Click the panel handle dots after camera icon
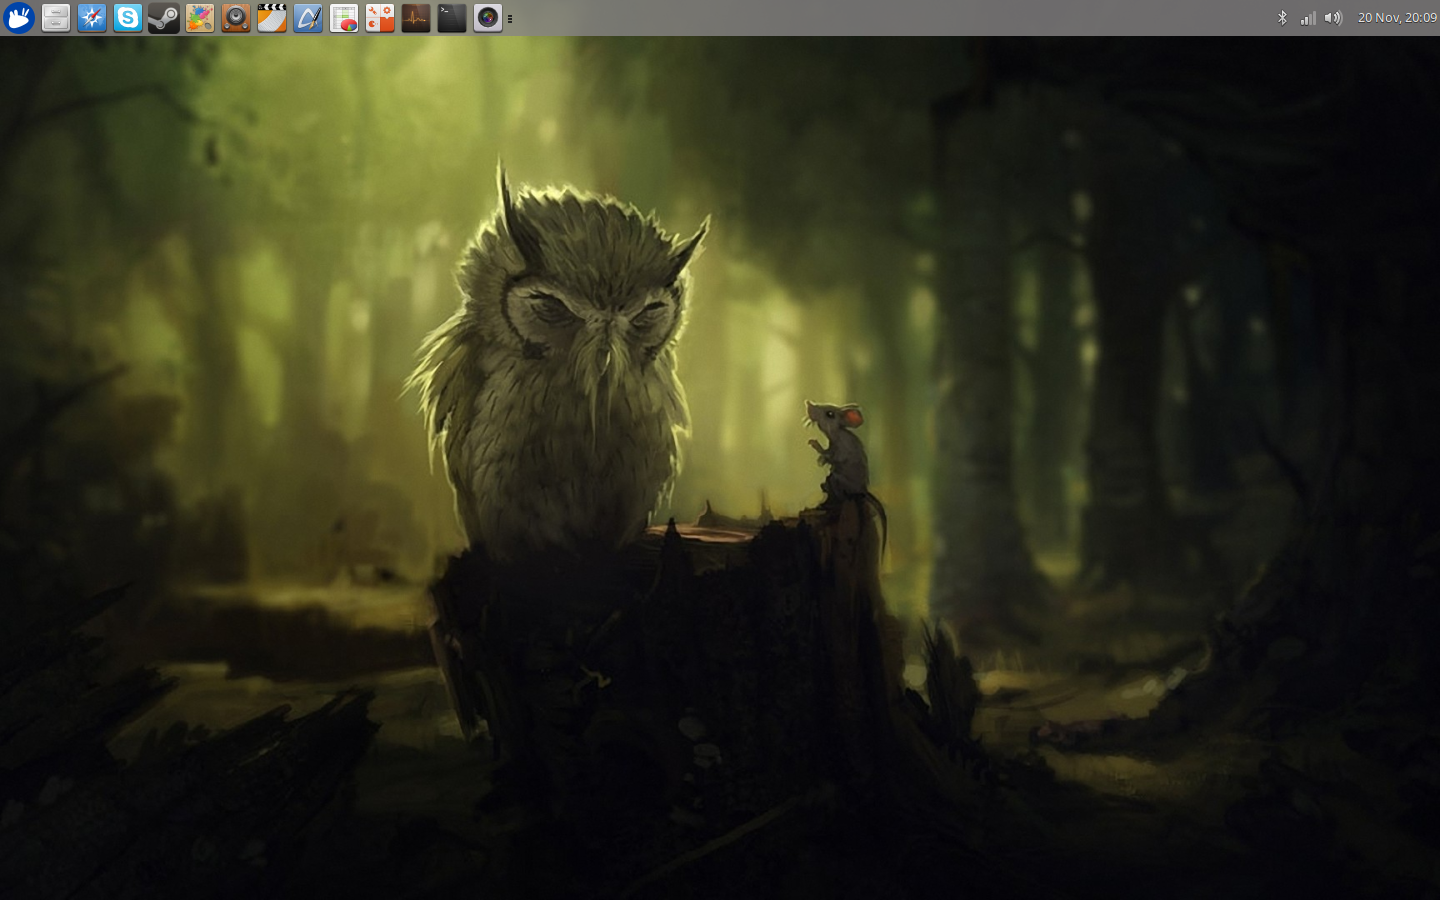This screenshot has width=1440, height=900. pos(510,18)
